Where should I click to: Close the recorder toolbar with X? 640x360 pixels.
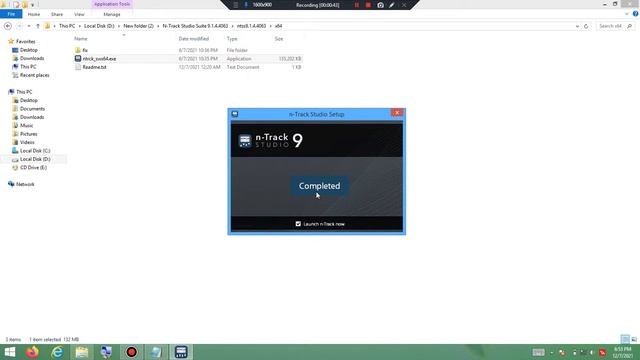(404, 5)
